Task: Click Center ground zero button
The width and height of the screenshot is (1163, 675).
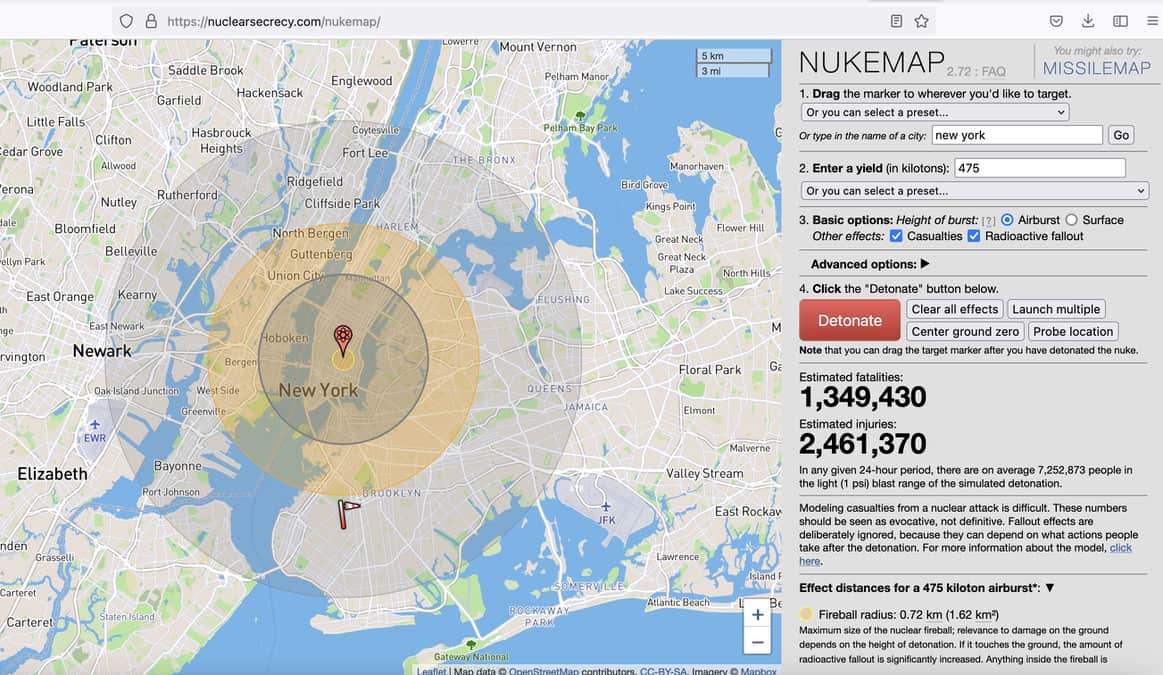Action: (964, 331)
